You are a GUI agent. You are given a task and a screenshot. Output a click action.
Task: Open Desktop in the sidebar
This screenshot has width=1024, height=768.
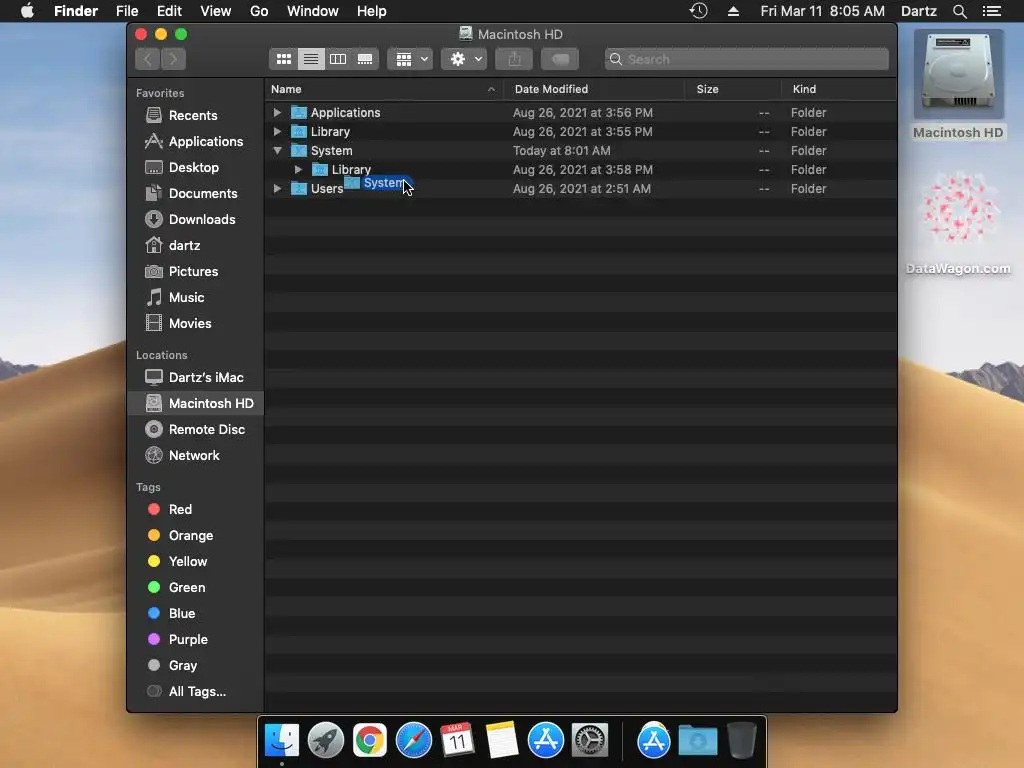(195, 168)
